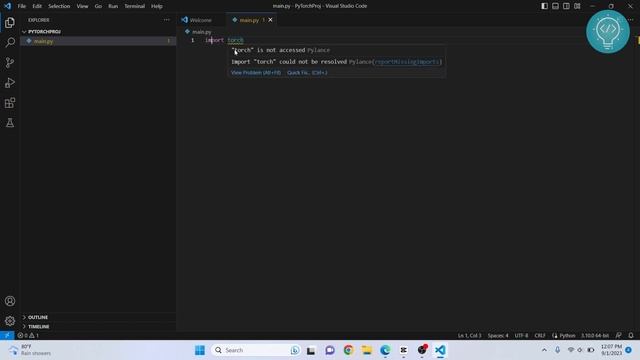Toggle bottom panel layout icon
Image resolution: width=640 pixels, height=360 pixels.
point(556,6)
